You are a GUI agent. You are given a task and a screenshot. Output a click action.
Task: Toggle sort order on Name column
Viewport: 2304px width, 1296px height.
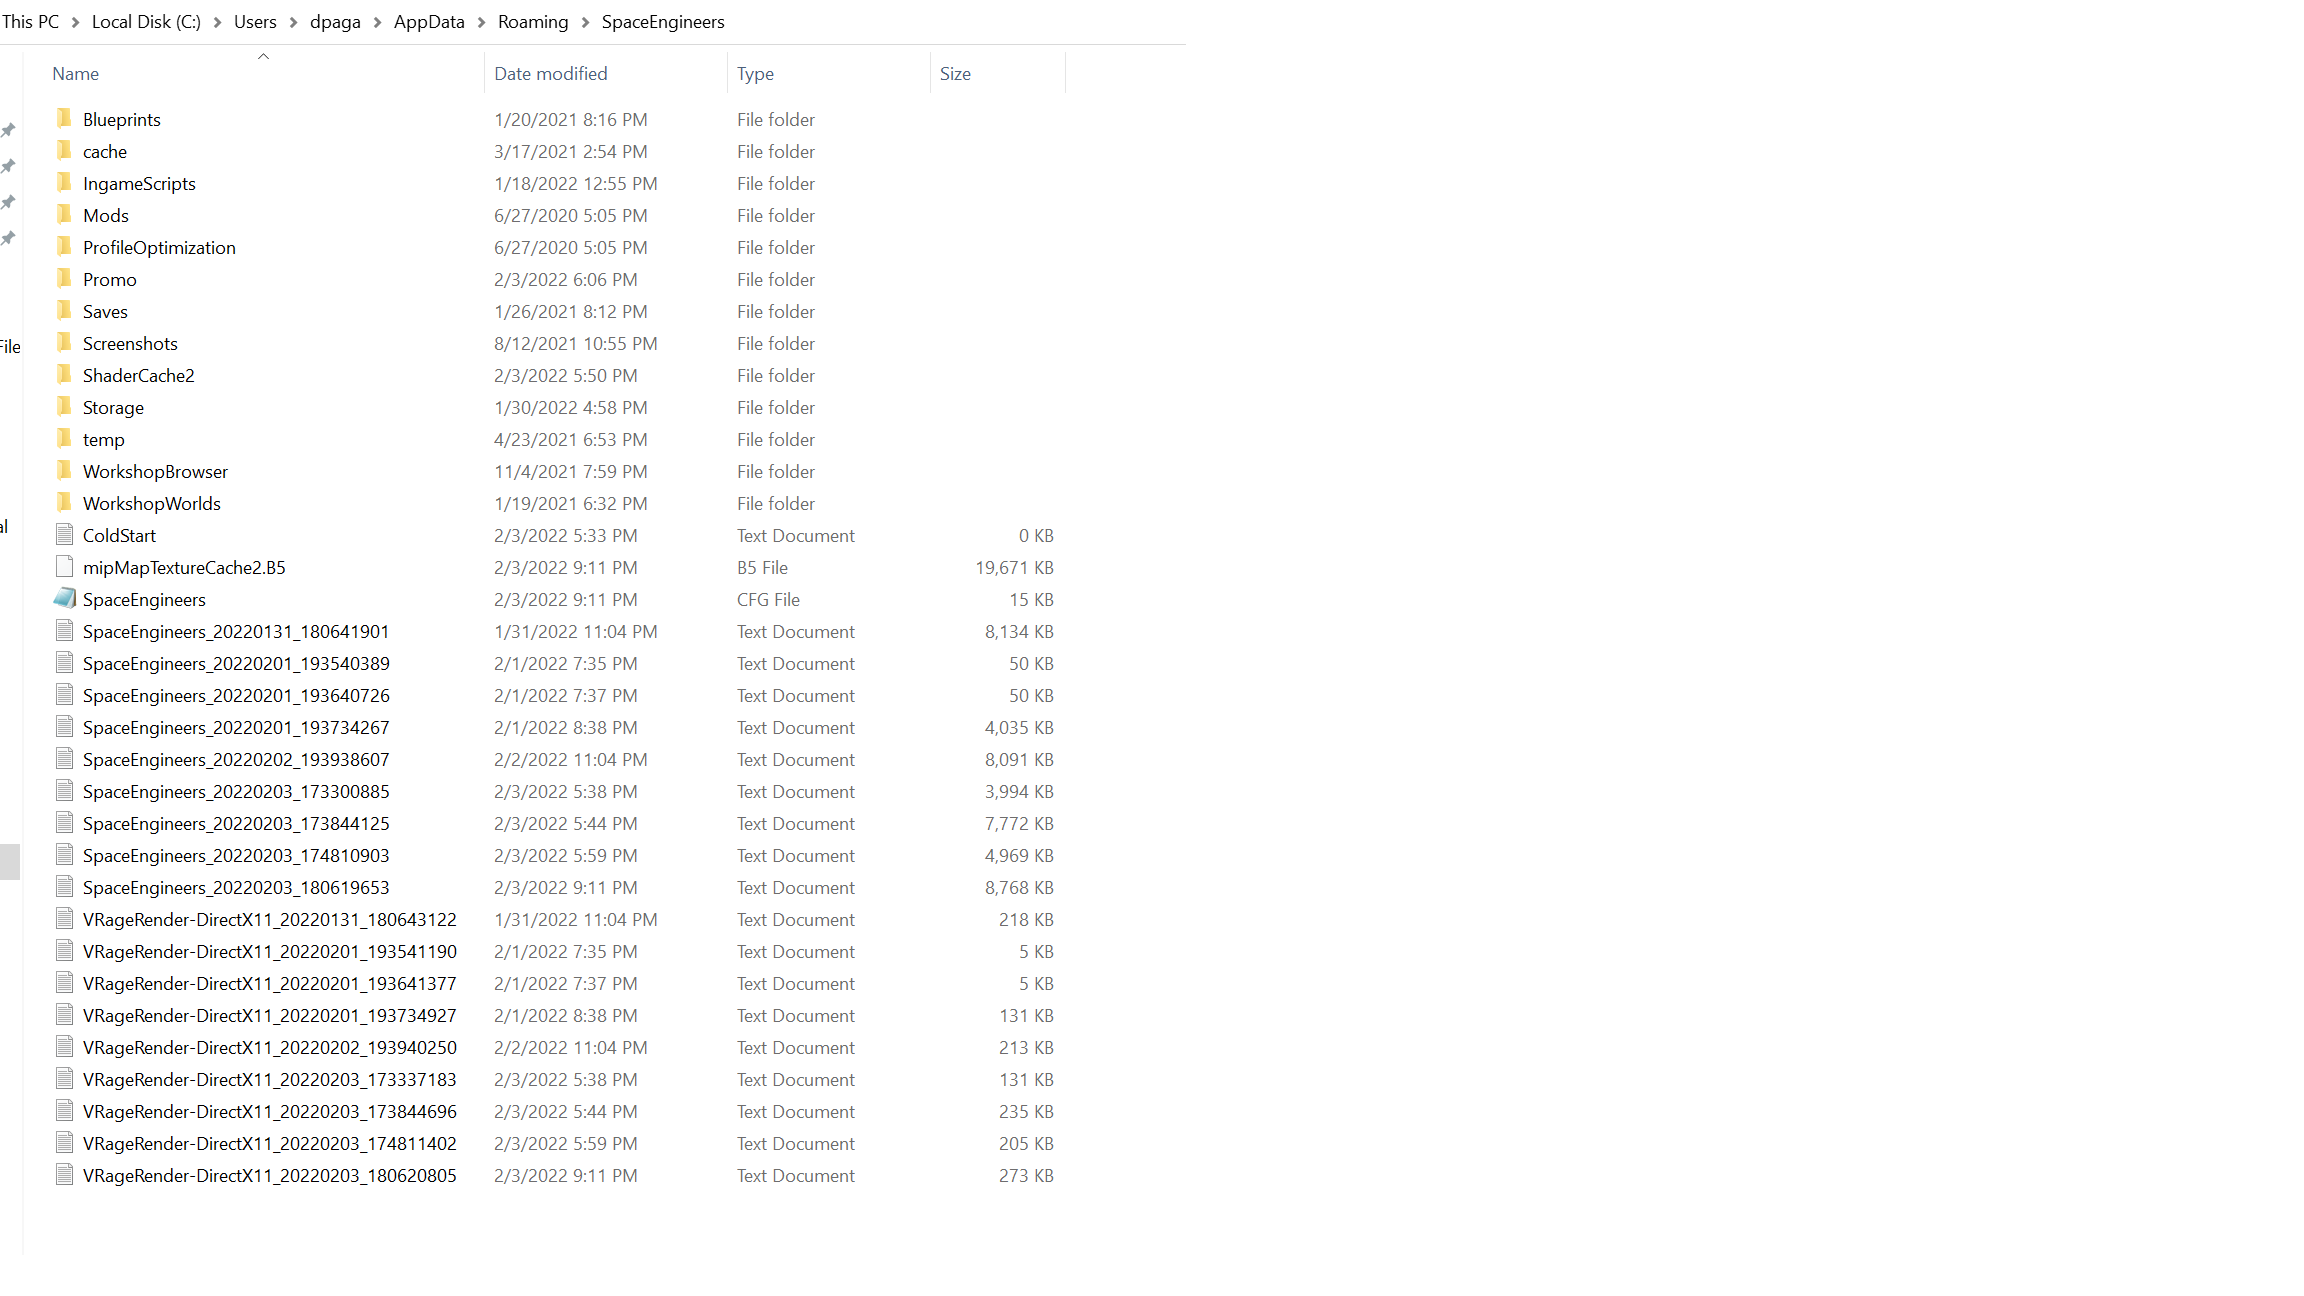point(76,74)
